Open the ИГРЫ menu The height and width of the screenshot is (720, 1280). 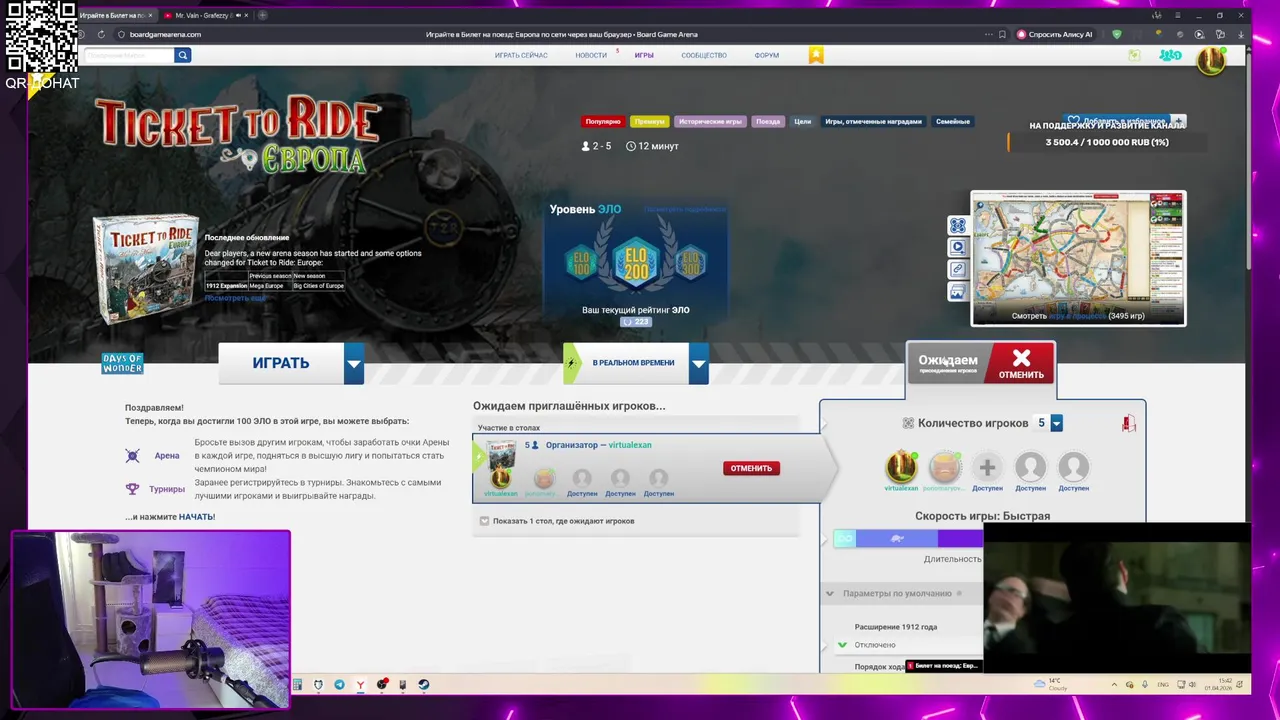click(644, 55)
